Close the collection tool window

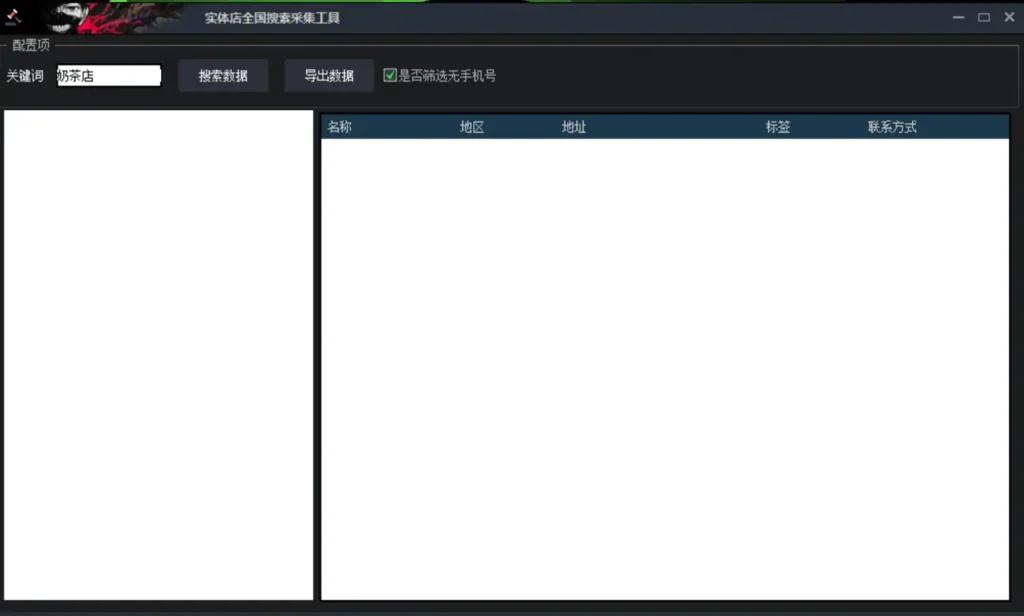click(1009, 18)
